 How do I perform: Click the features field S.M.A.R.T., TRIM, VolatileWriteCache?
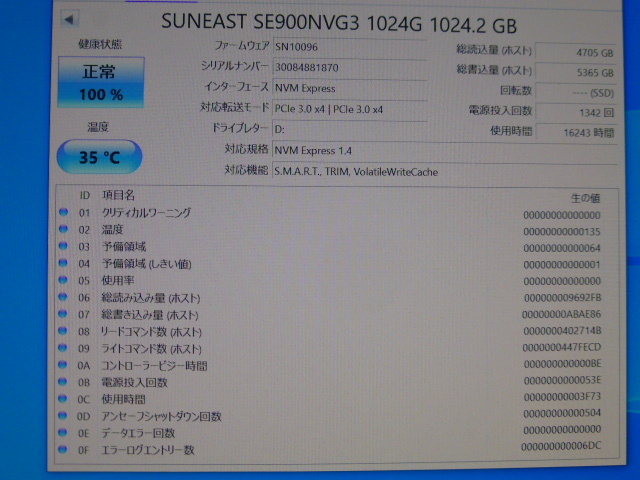click(444, 172)
